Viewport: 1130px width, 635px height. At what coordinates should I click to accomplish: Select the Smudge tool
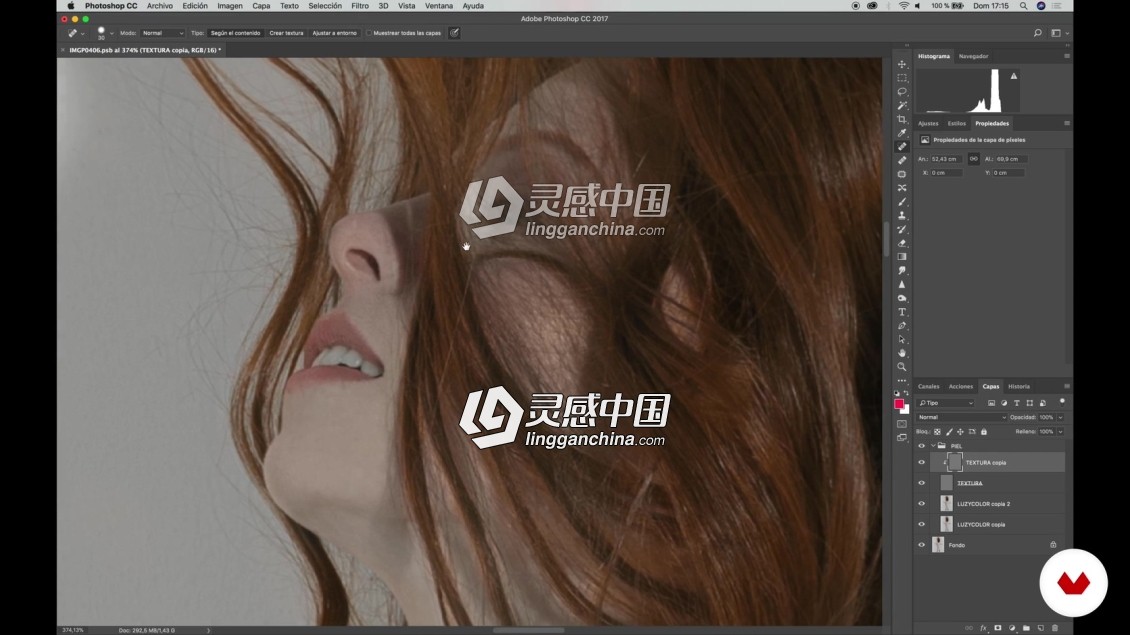[x=902, y=270]
